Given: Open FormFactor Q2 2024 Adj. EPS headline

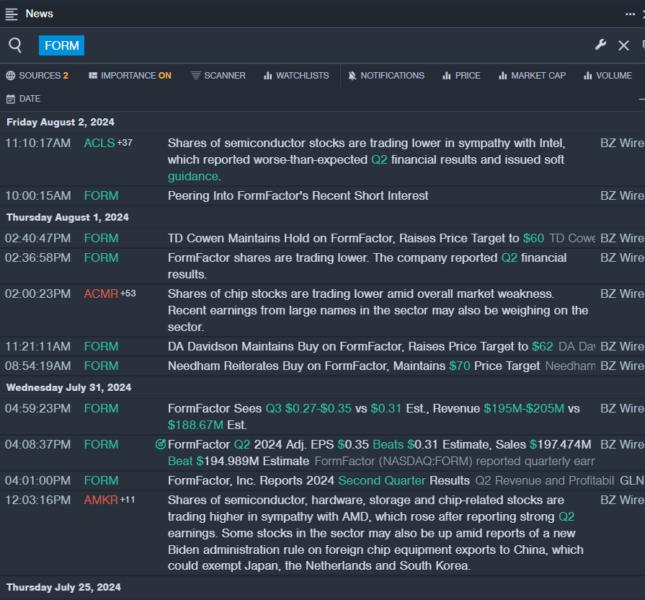Looking at the screenshot, I should click(x=379, y=453).
